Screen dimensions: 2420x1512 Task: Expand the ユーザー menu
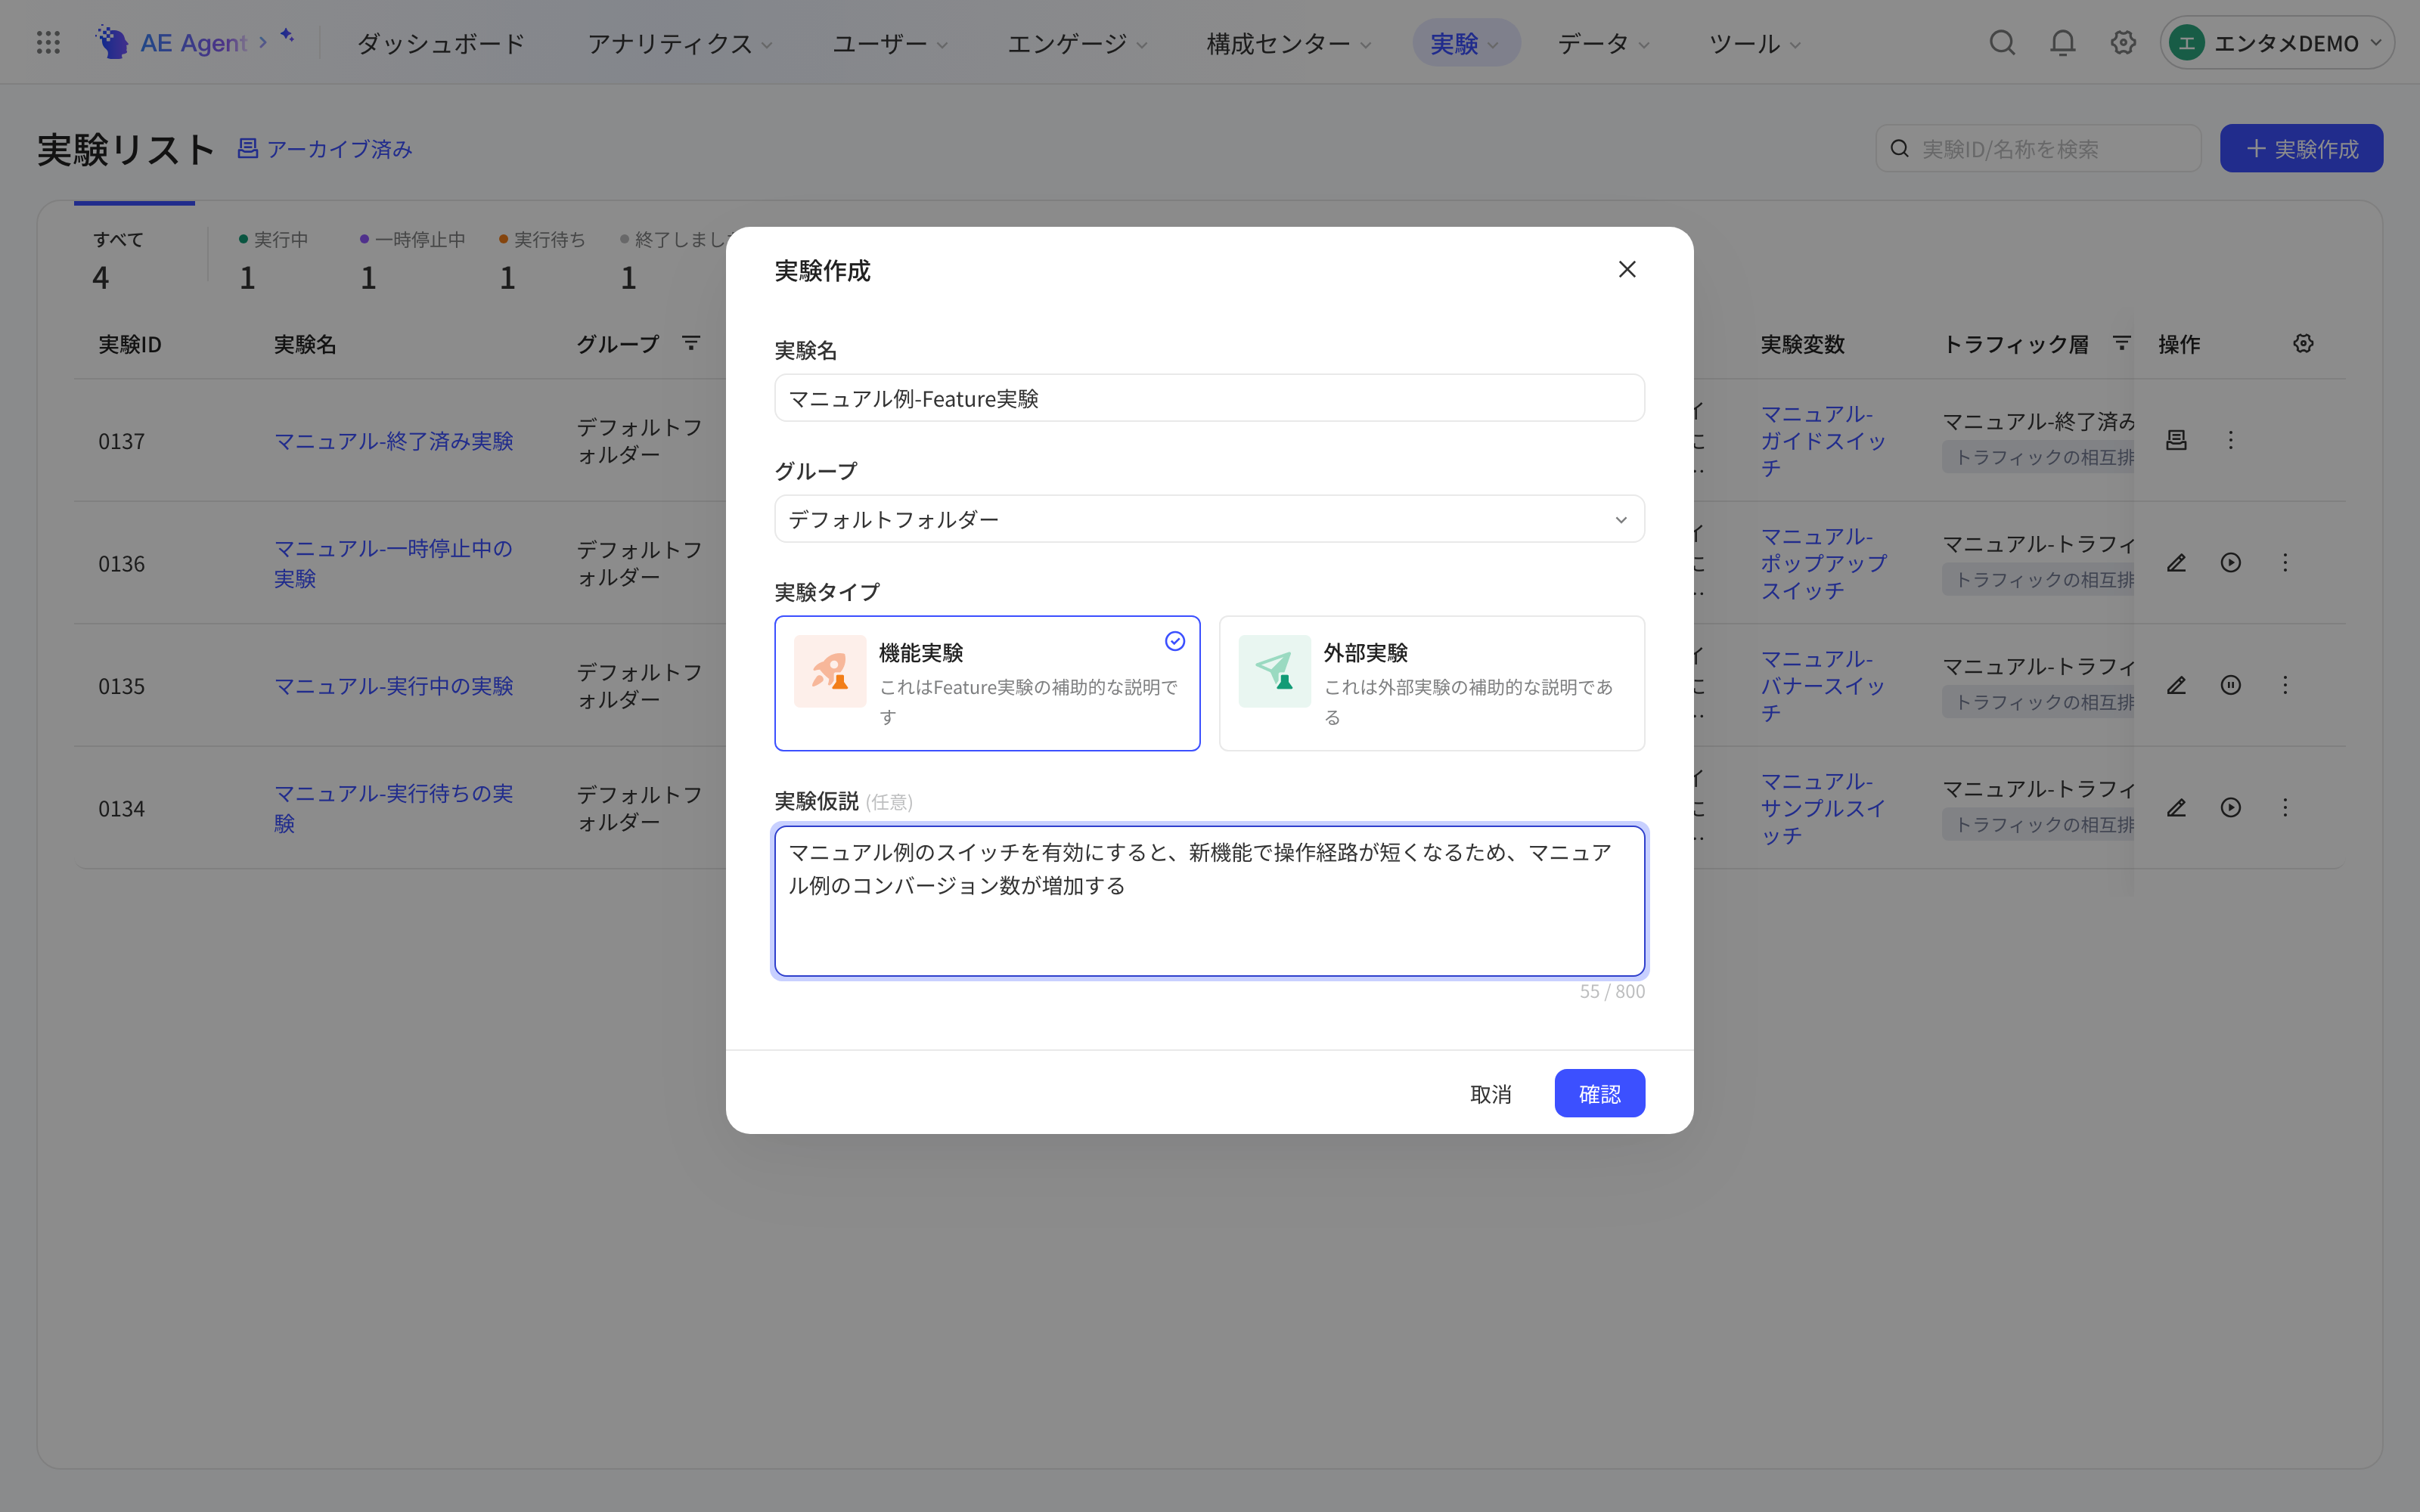click(890, 43)
